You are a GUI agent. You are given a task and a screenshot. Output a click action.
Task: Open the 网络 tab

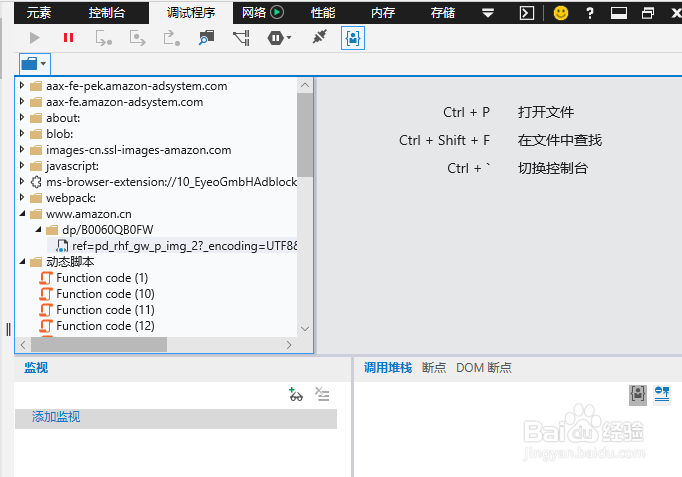click(x=254, y=13)
